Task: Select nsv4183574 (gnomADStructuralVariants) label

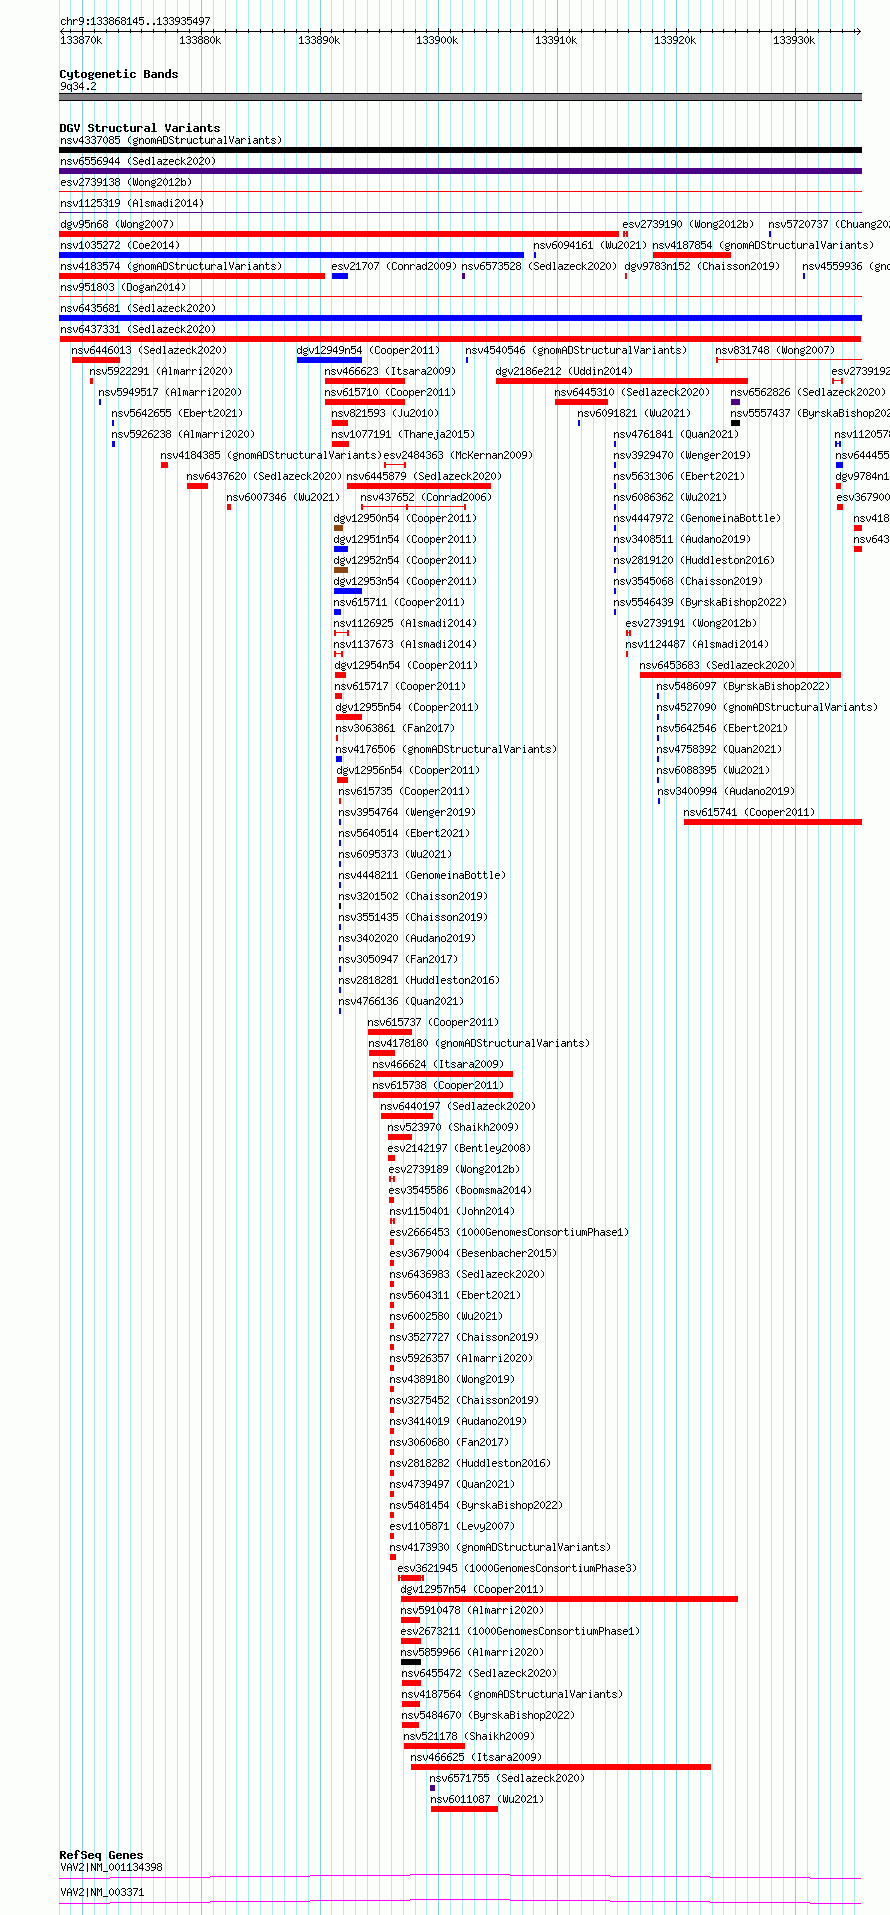Action: pyautogui.click(x=171, y=266)
